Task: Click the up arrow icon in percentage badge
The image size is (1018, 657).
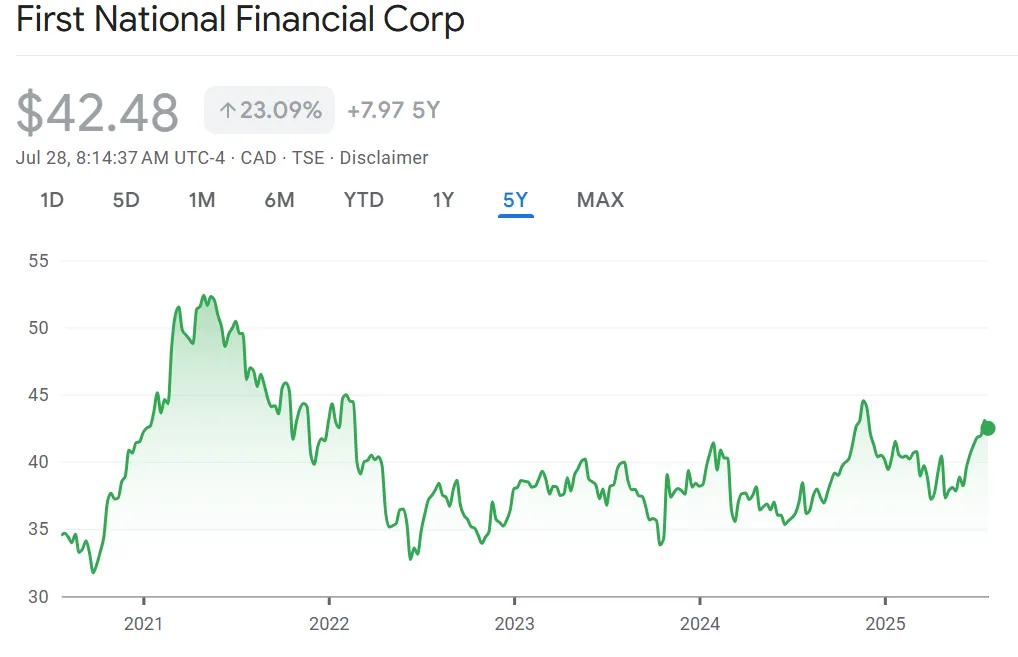Action: tap(227, 111)
